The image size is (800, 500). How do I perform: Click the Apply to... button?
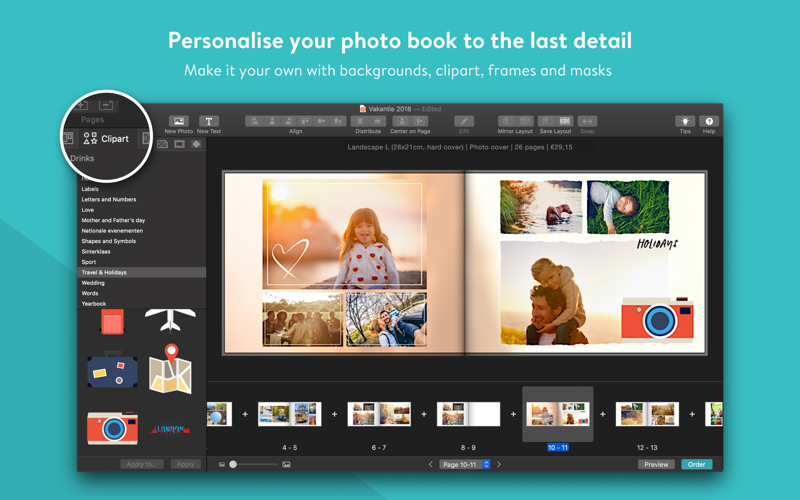[x=142, y=464]
